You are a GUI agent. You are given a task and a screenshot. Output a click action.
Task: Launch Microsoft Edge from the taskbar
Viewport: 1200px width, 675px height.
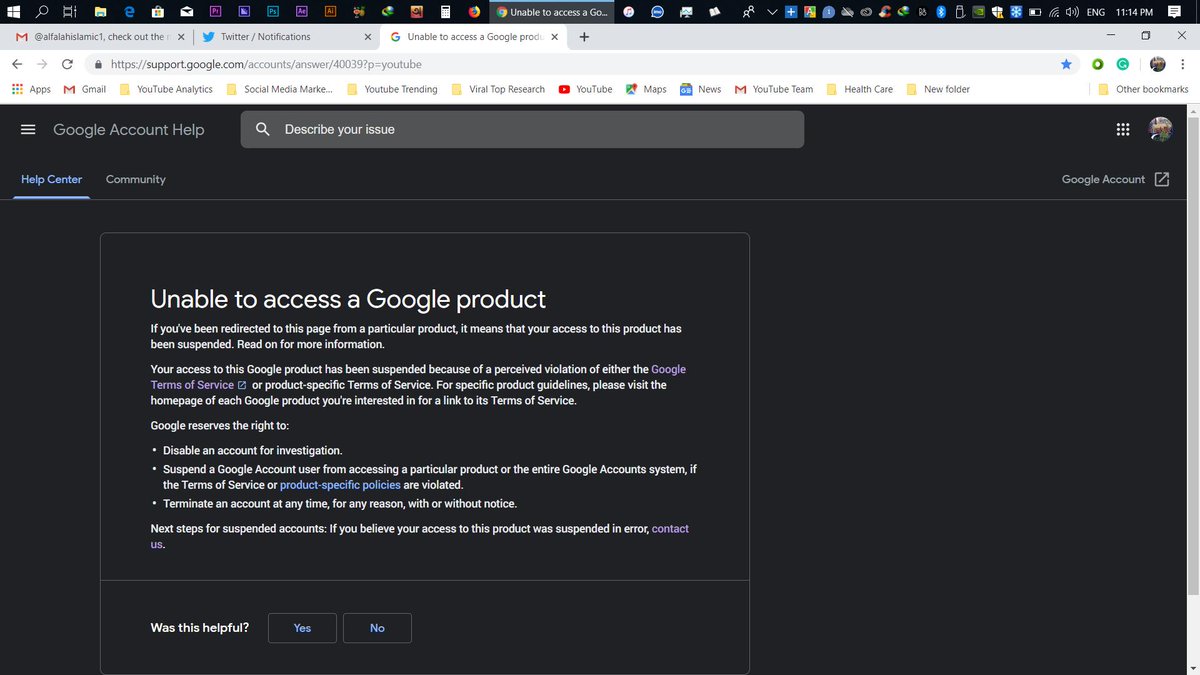click(x=129, y=12)
